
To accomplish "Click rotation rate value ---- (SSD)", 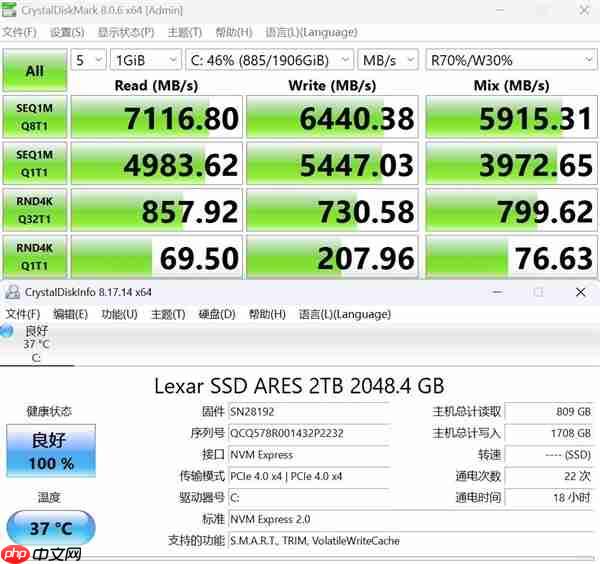I will coord(549,455).
